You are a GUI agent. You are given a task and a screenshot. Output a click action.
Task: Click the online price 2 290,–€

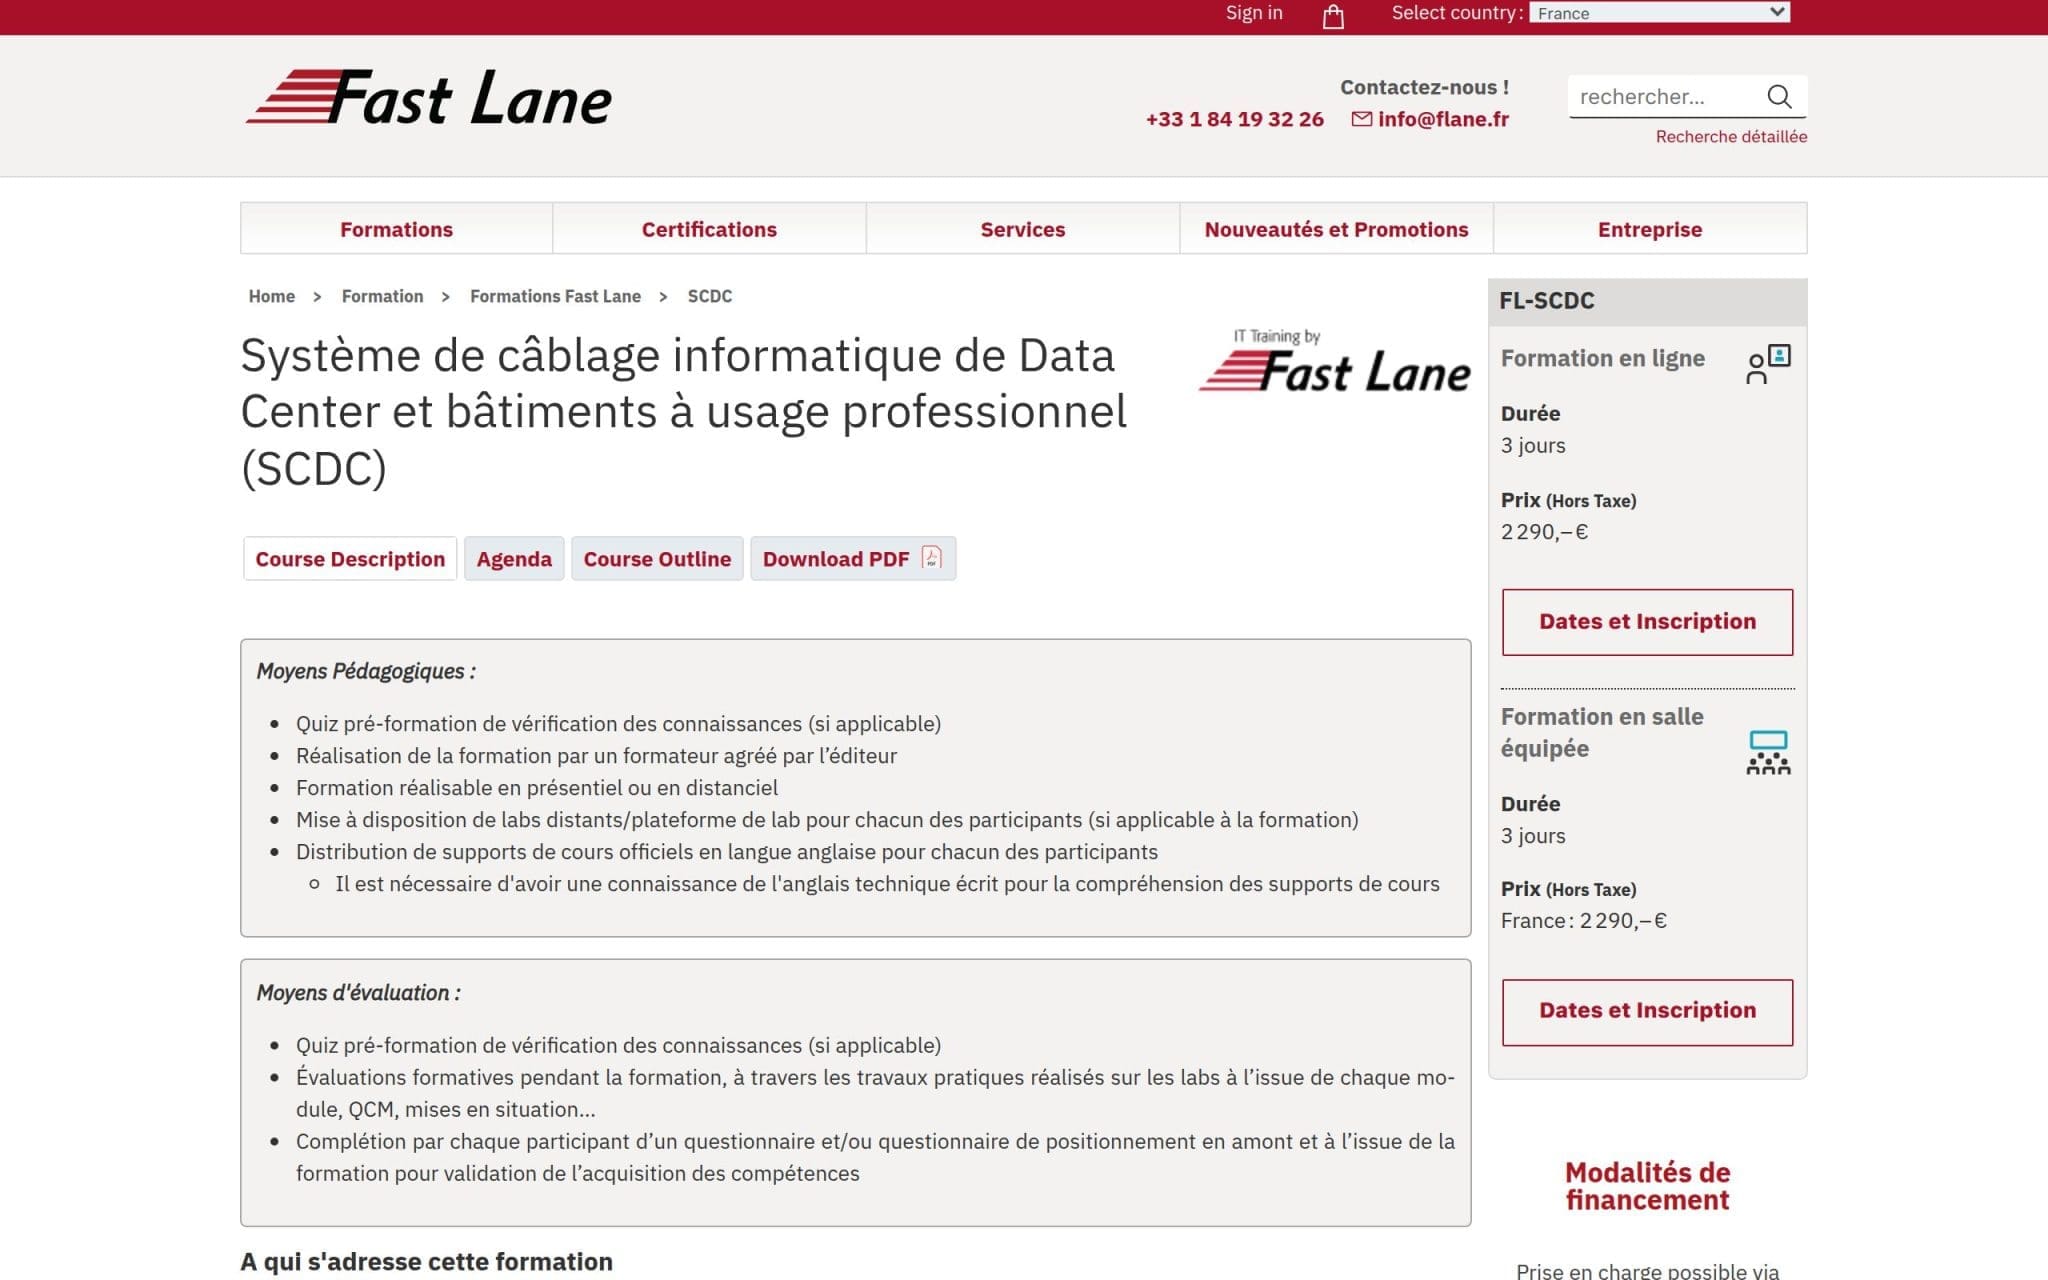point(1544,532)
